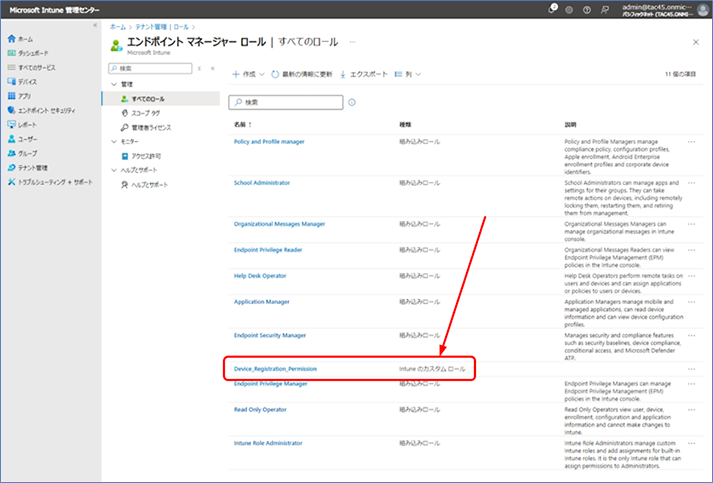Open the 作成 dropdown
Image resolution: width=713 pixels, height=483 pixels.
click(248, 74)
